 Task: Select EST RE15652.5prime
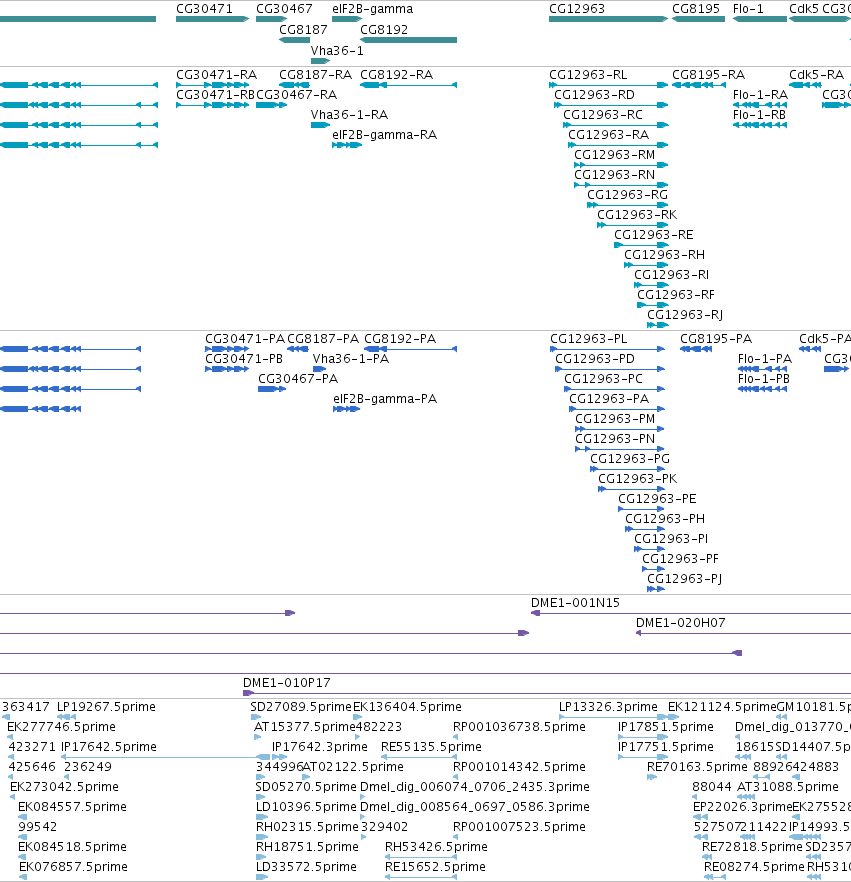(435, 867)
